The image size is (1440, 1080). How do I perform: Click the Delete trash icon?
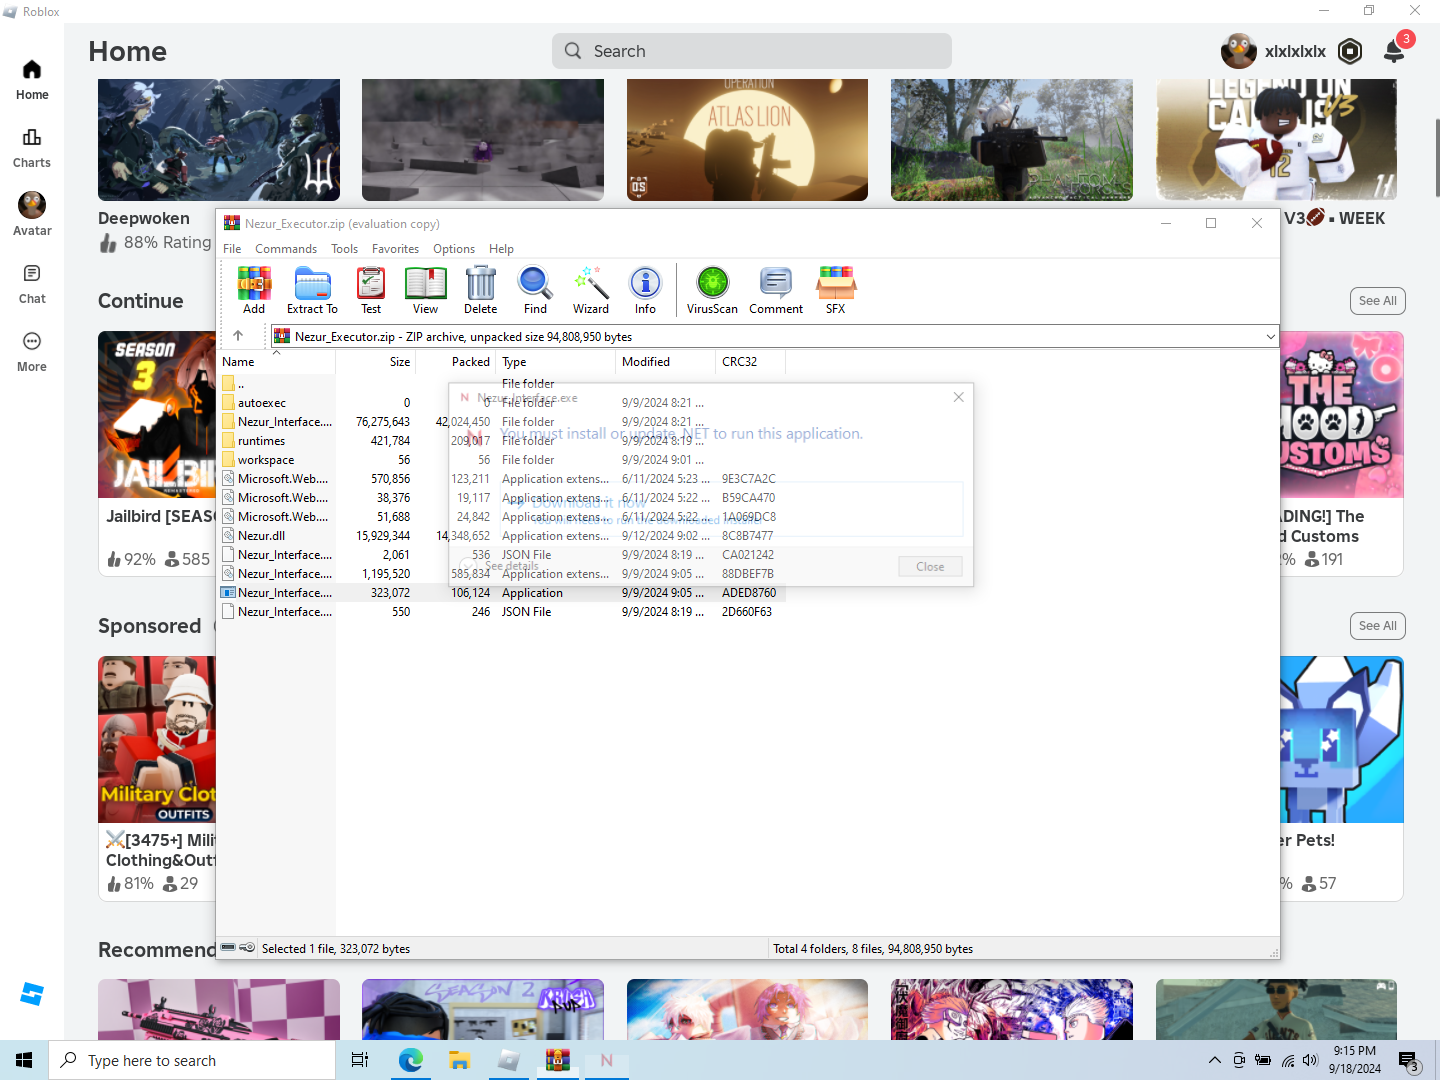[x=480, y=290]
